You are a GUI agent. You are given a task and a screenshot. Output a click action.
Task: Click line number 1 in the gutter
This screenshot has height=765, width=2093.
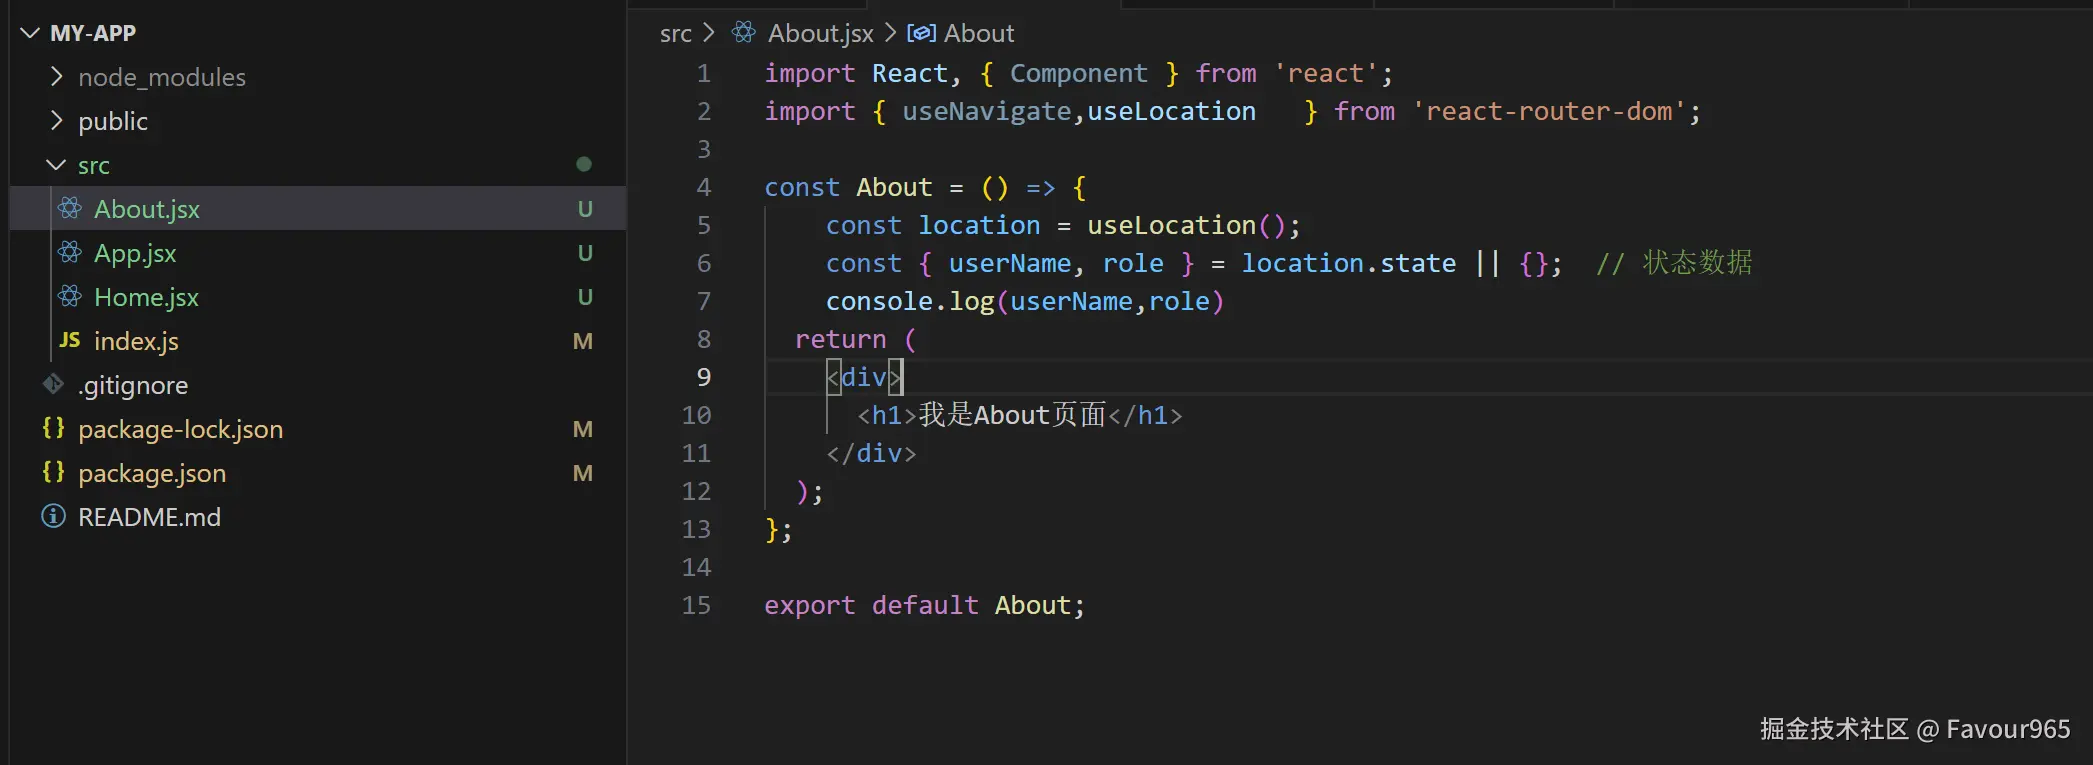tap(704, 73)
